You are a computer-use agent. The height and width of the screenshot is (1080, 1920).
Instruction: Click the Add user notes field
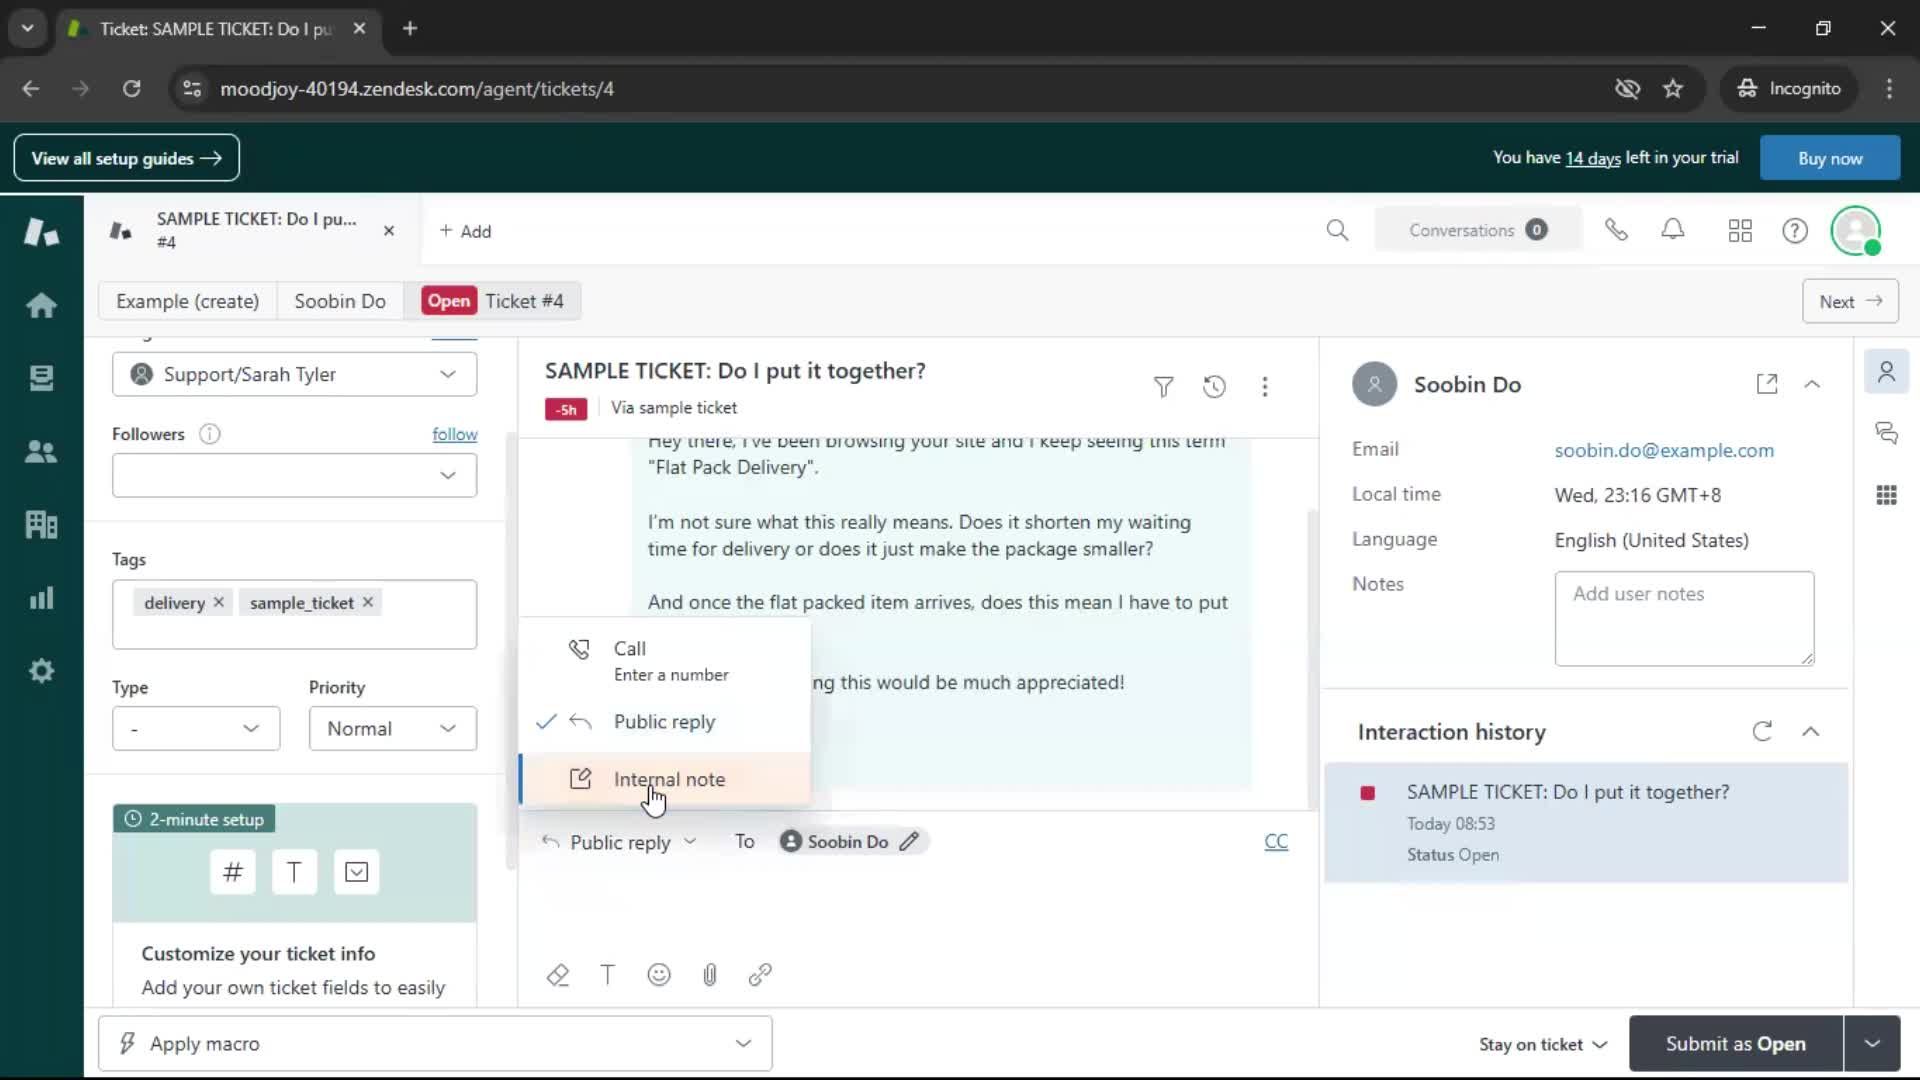(x=1684, y=619)
